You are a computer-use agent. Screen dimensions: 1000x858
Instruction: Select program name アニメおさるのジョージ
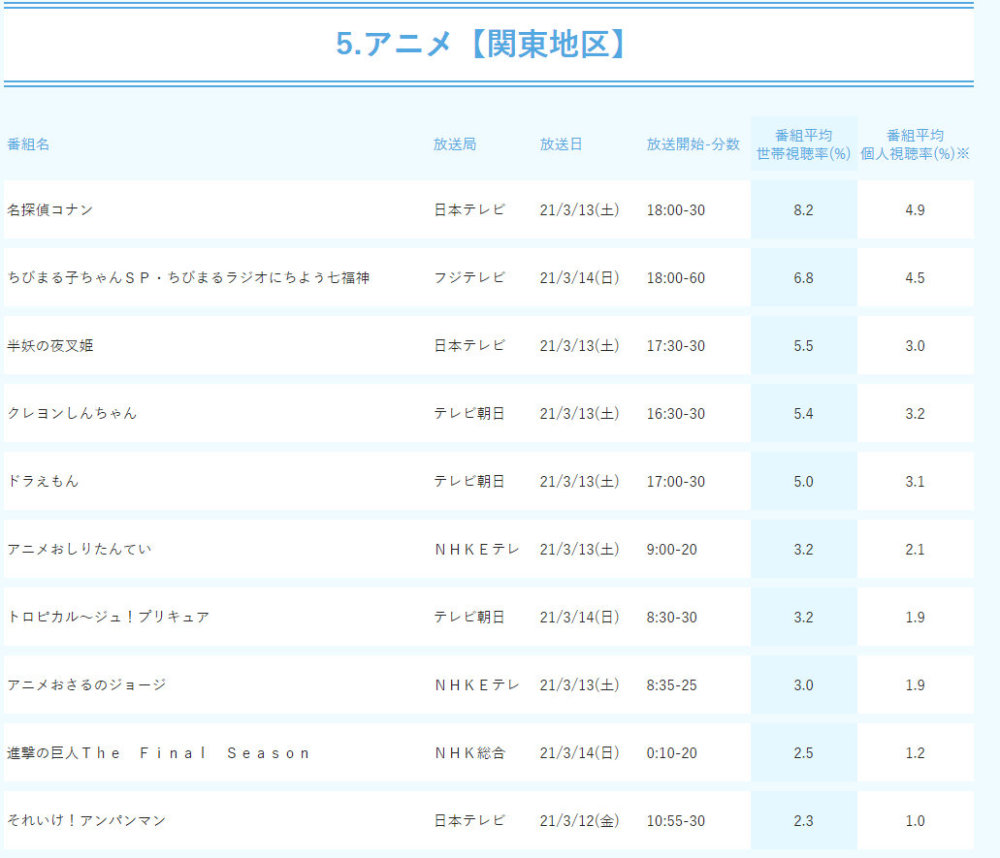pos(87,685)
